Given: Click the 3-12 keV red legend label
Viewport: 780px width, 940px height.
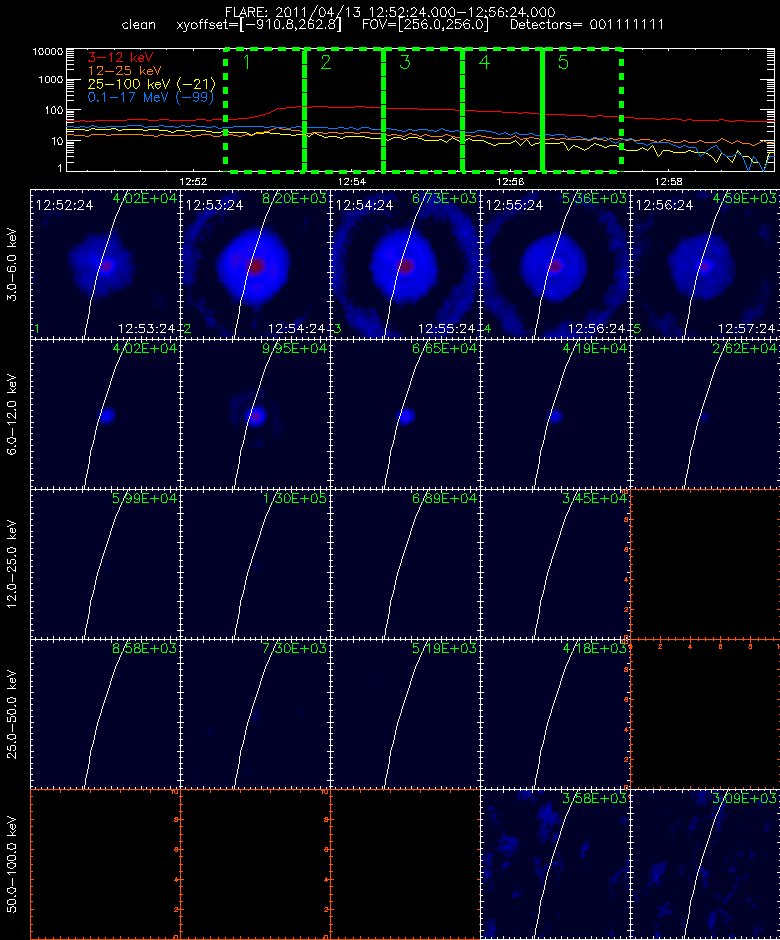Looking at the screenshot, I should (x=121, y=58).
